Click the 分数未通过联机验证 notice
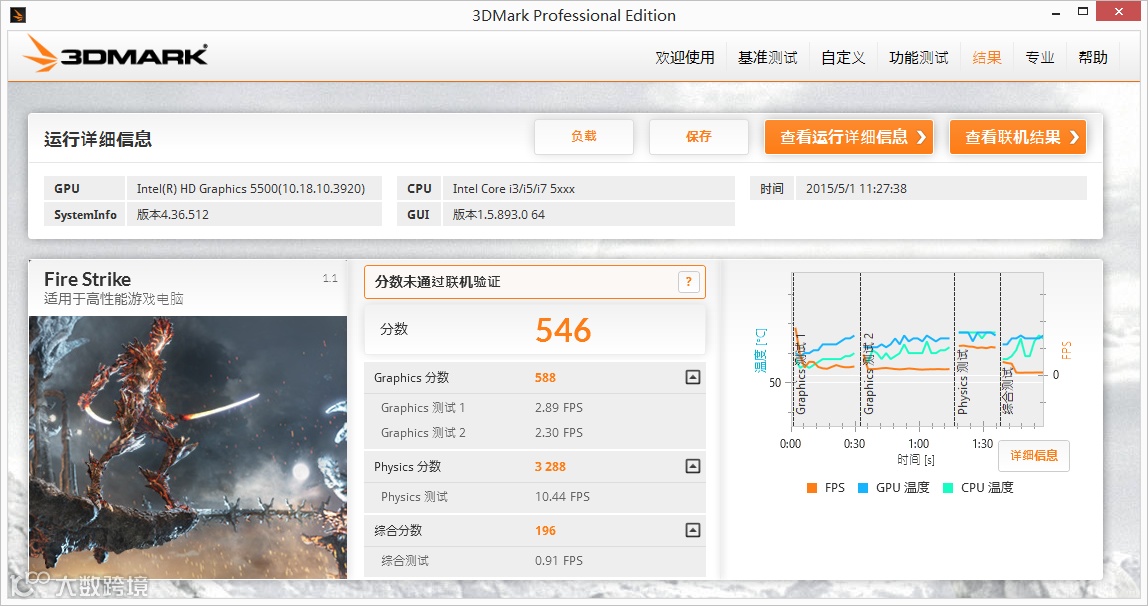 click(x=534, y=282)
